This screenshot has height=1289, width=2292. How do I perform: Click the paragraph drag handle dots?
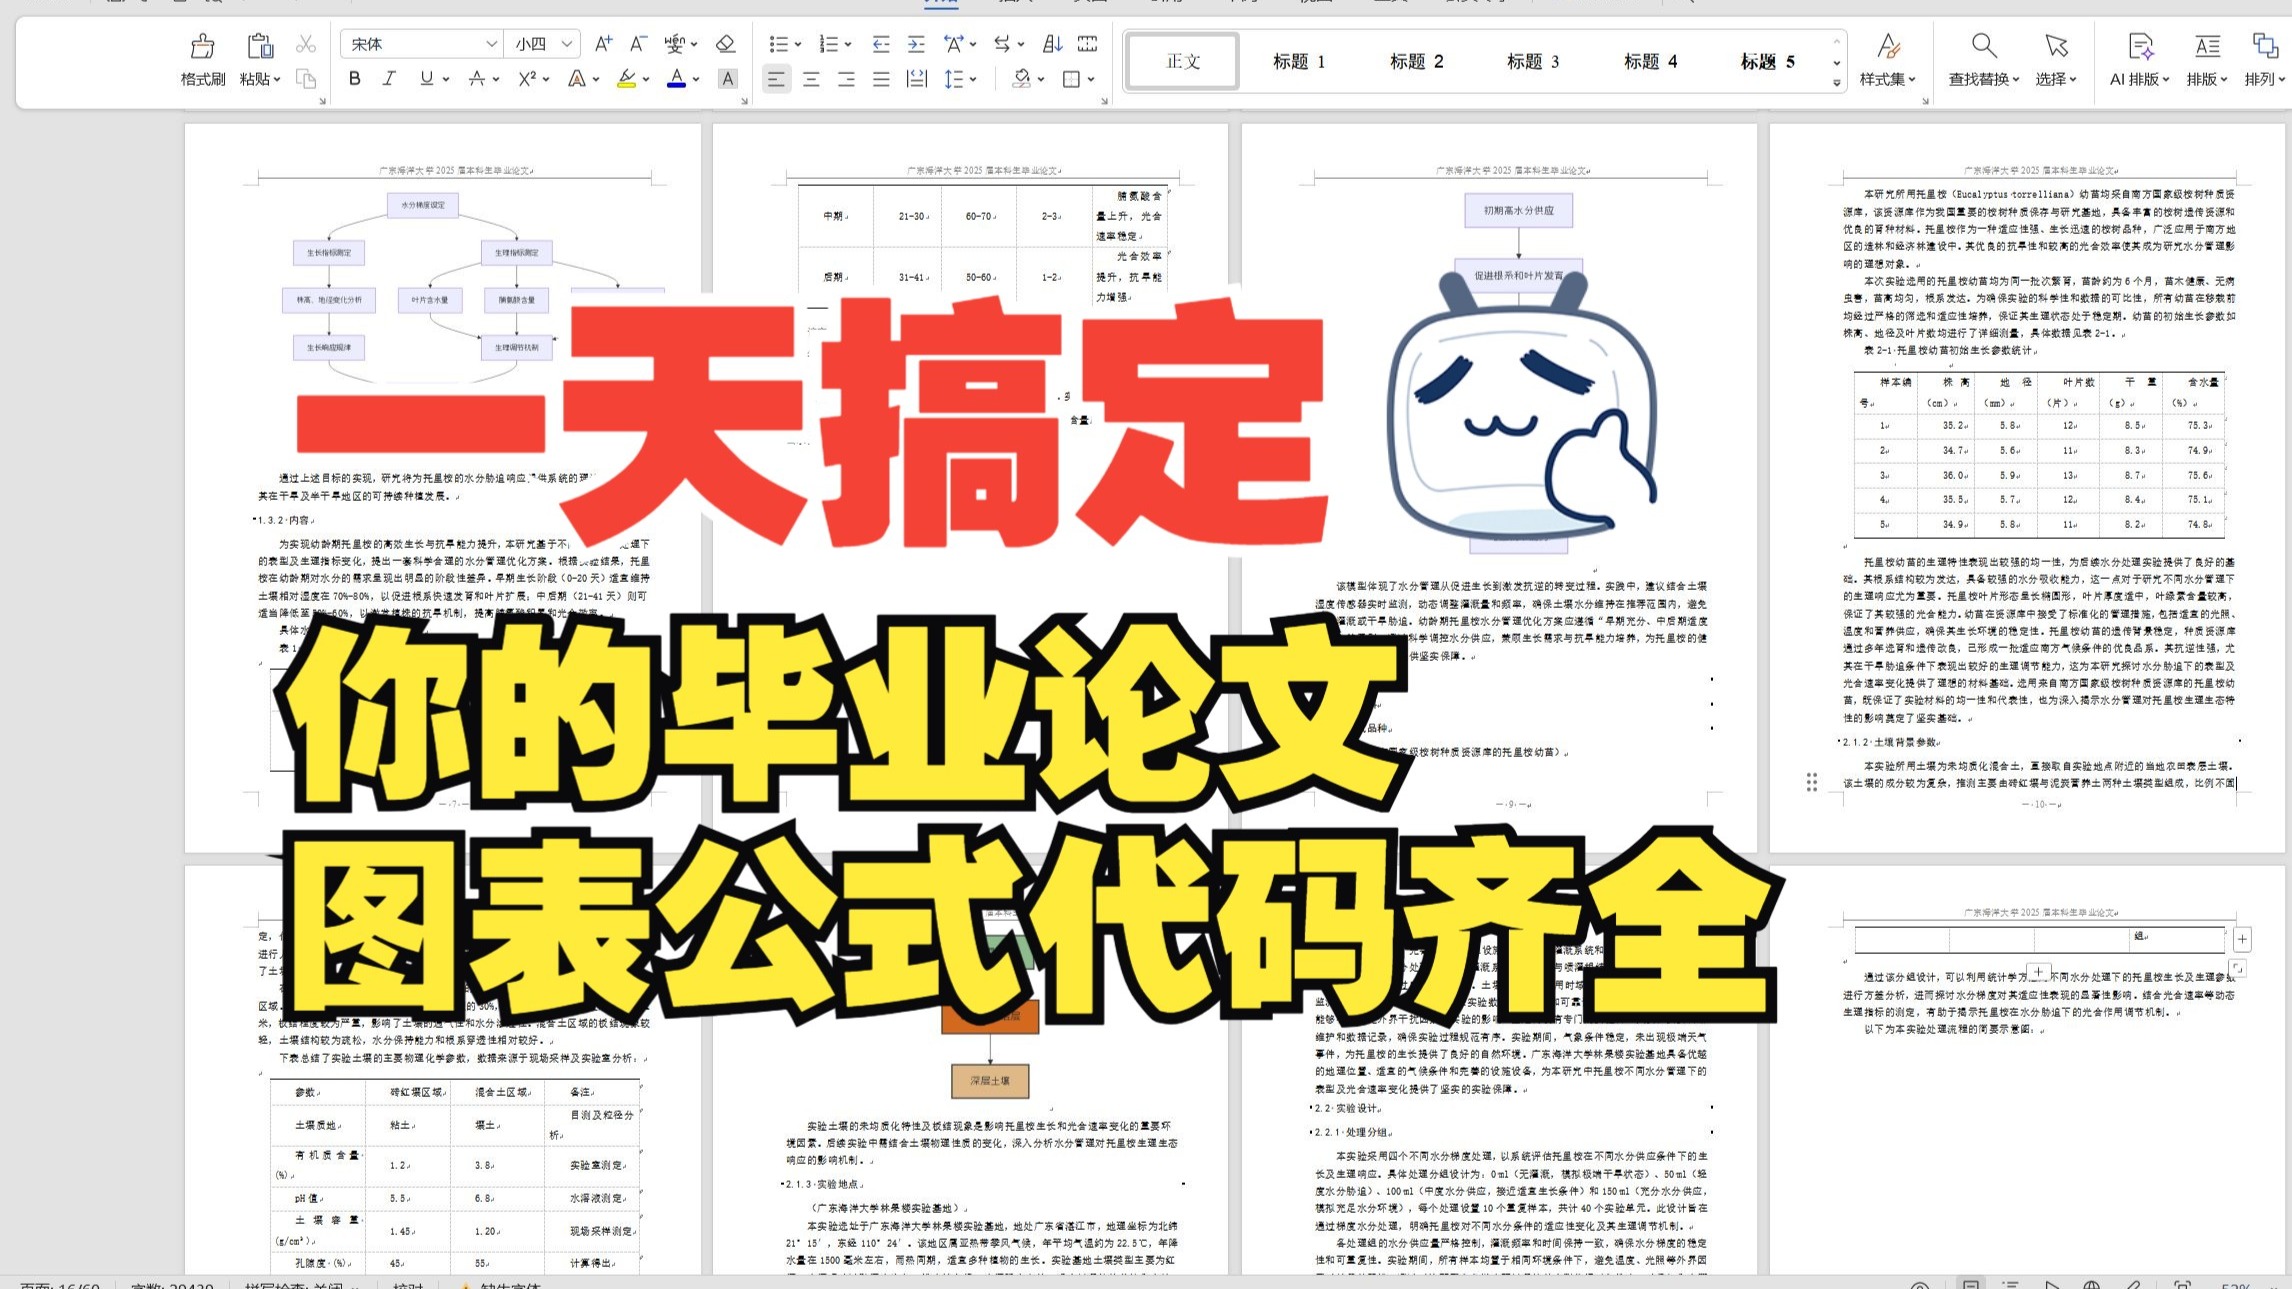pyautogui.click(x=1811, y=783)
